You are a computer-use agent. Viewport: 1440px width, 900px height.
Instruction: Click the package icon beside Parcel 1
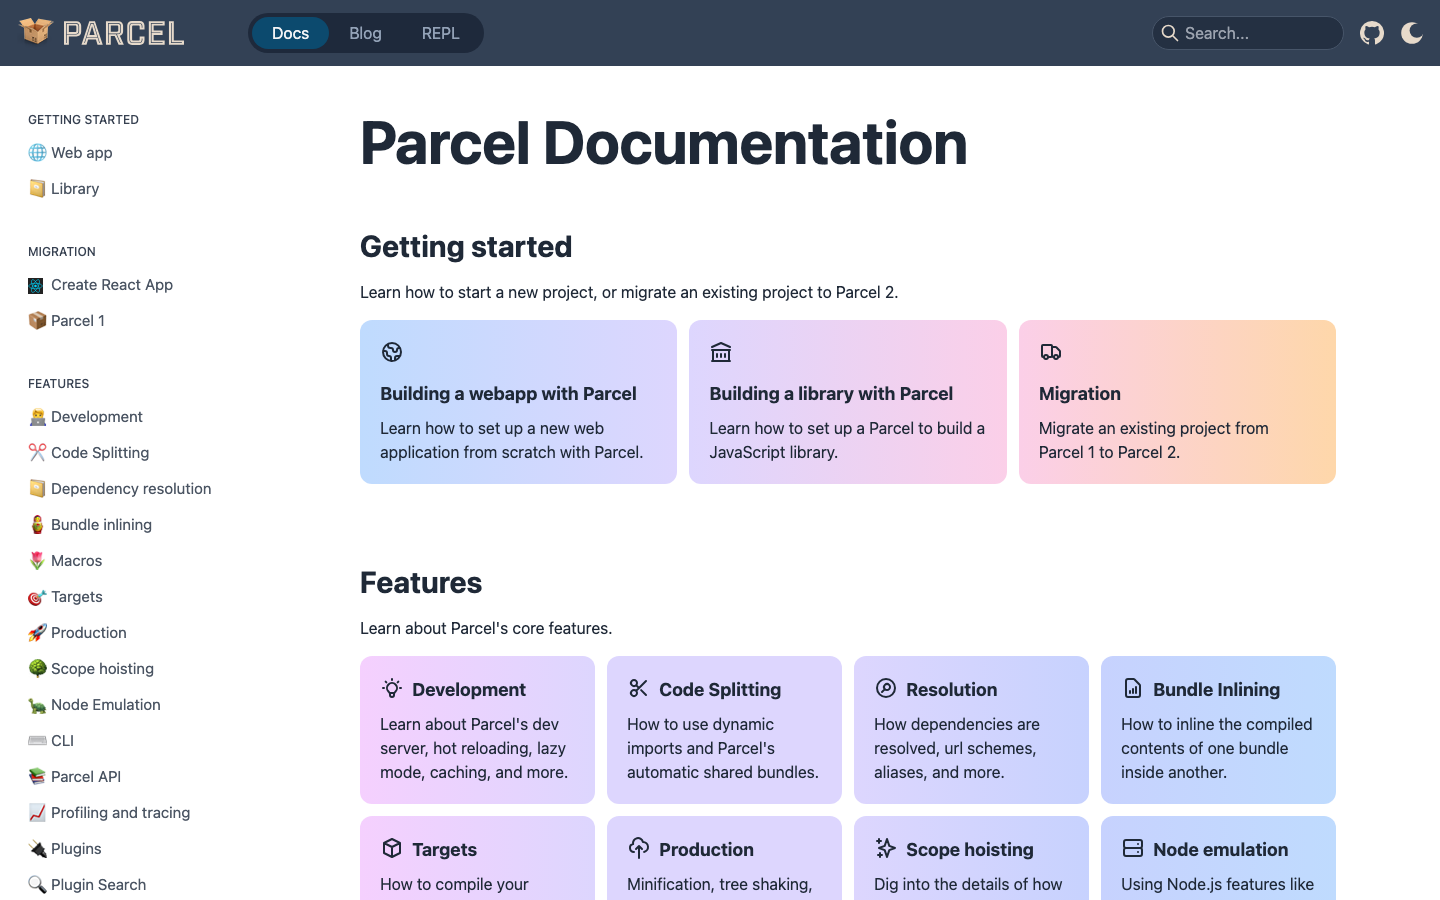(37, 320)
